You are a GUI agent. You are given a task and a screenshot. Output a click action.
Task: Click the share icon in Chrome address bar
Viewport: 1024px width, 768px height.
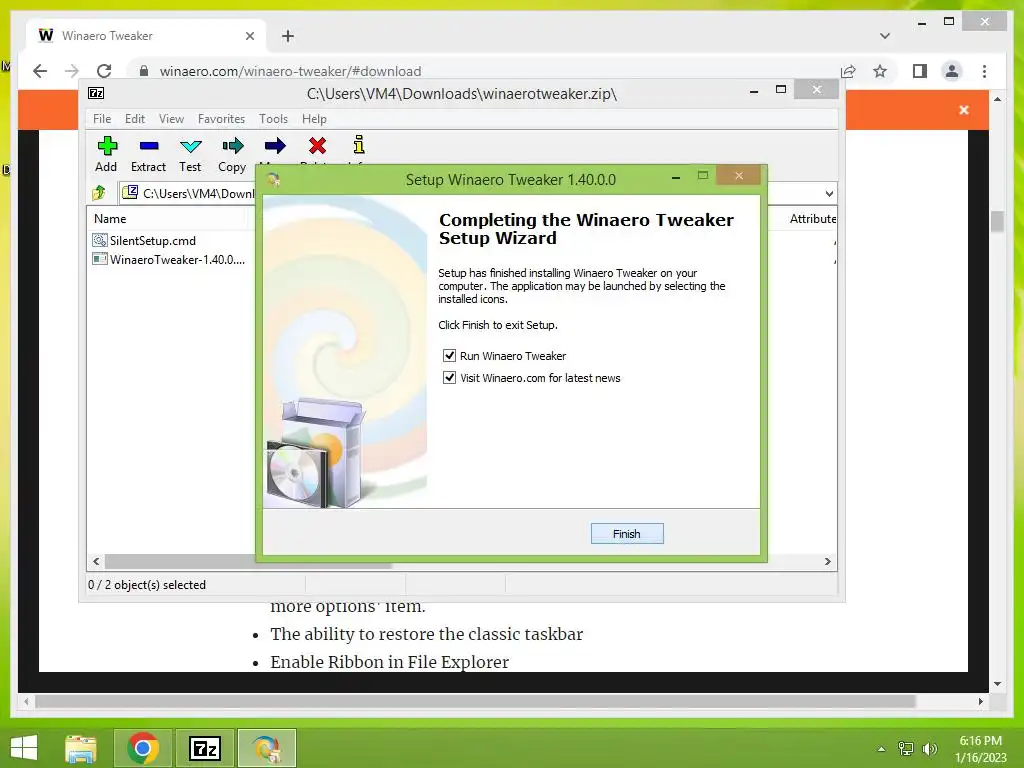pyautogui.click(x=848, y=71)
